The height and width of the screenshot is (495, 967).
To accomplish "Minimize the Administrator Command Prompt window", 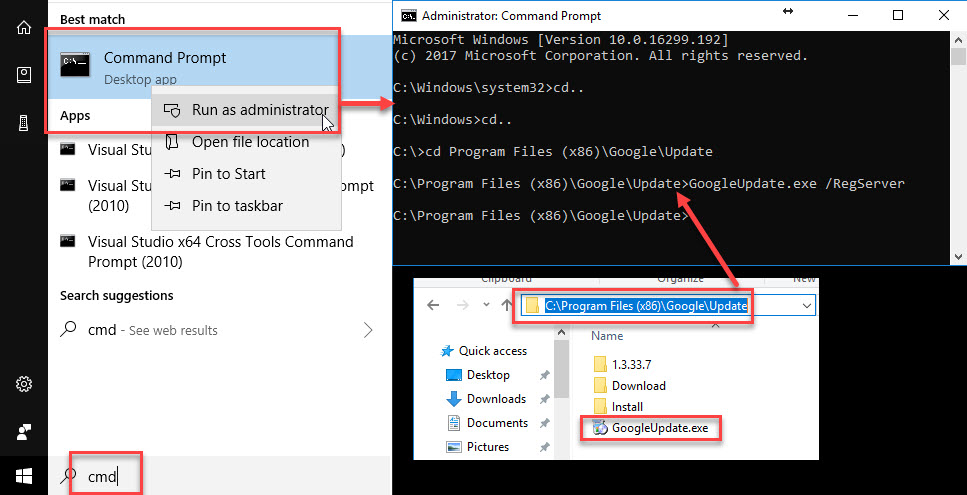I will coord(852,15).
